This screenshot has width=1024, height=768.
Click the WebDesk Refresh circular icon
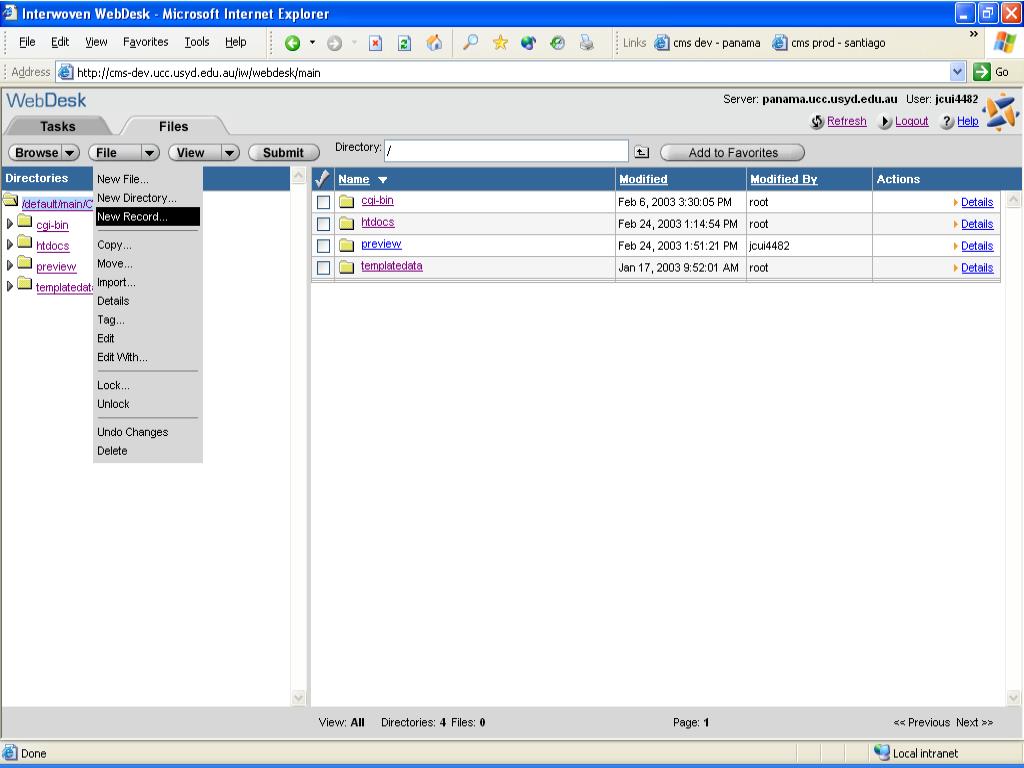click(817, 121)
